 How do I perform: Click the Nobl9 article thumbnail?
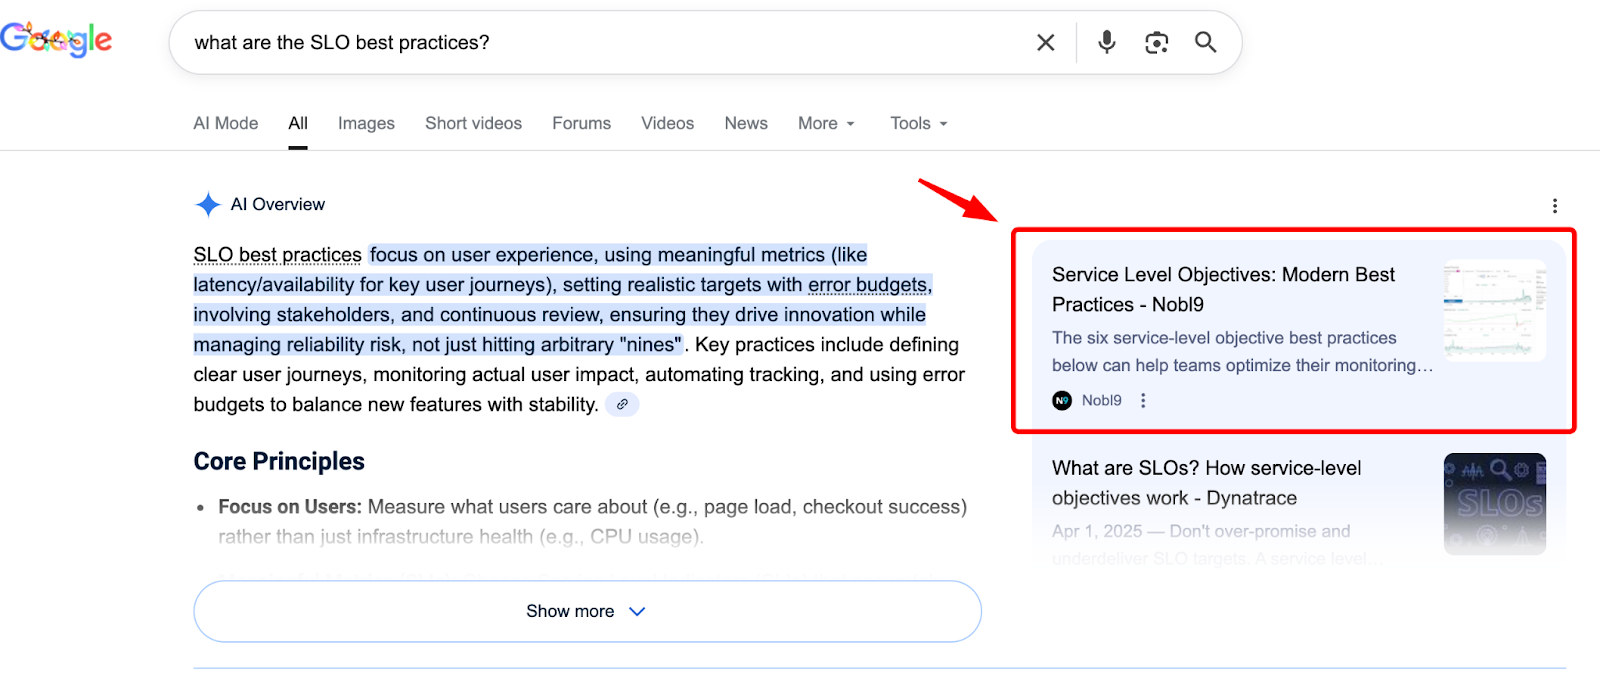click(1495, 310)
